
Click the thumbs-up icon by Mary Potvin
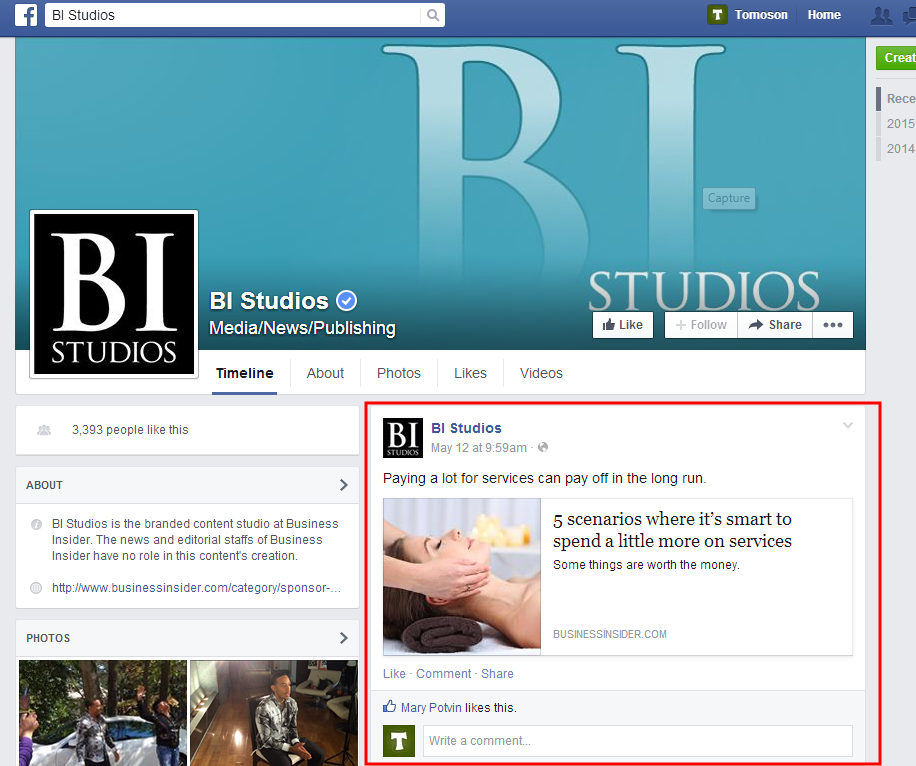pos(390,706)
